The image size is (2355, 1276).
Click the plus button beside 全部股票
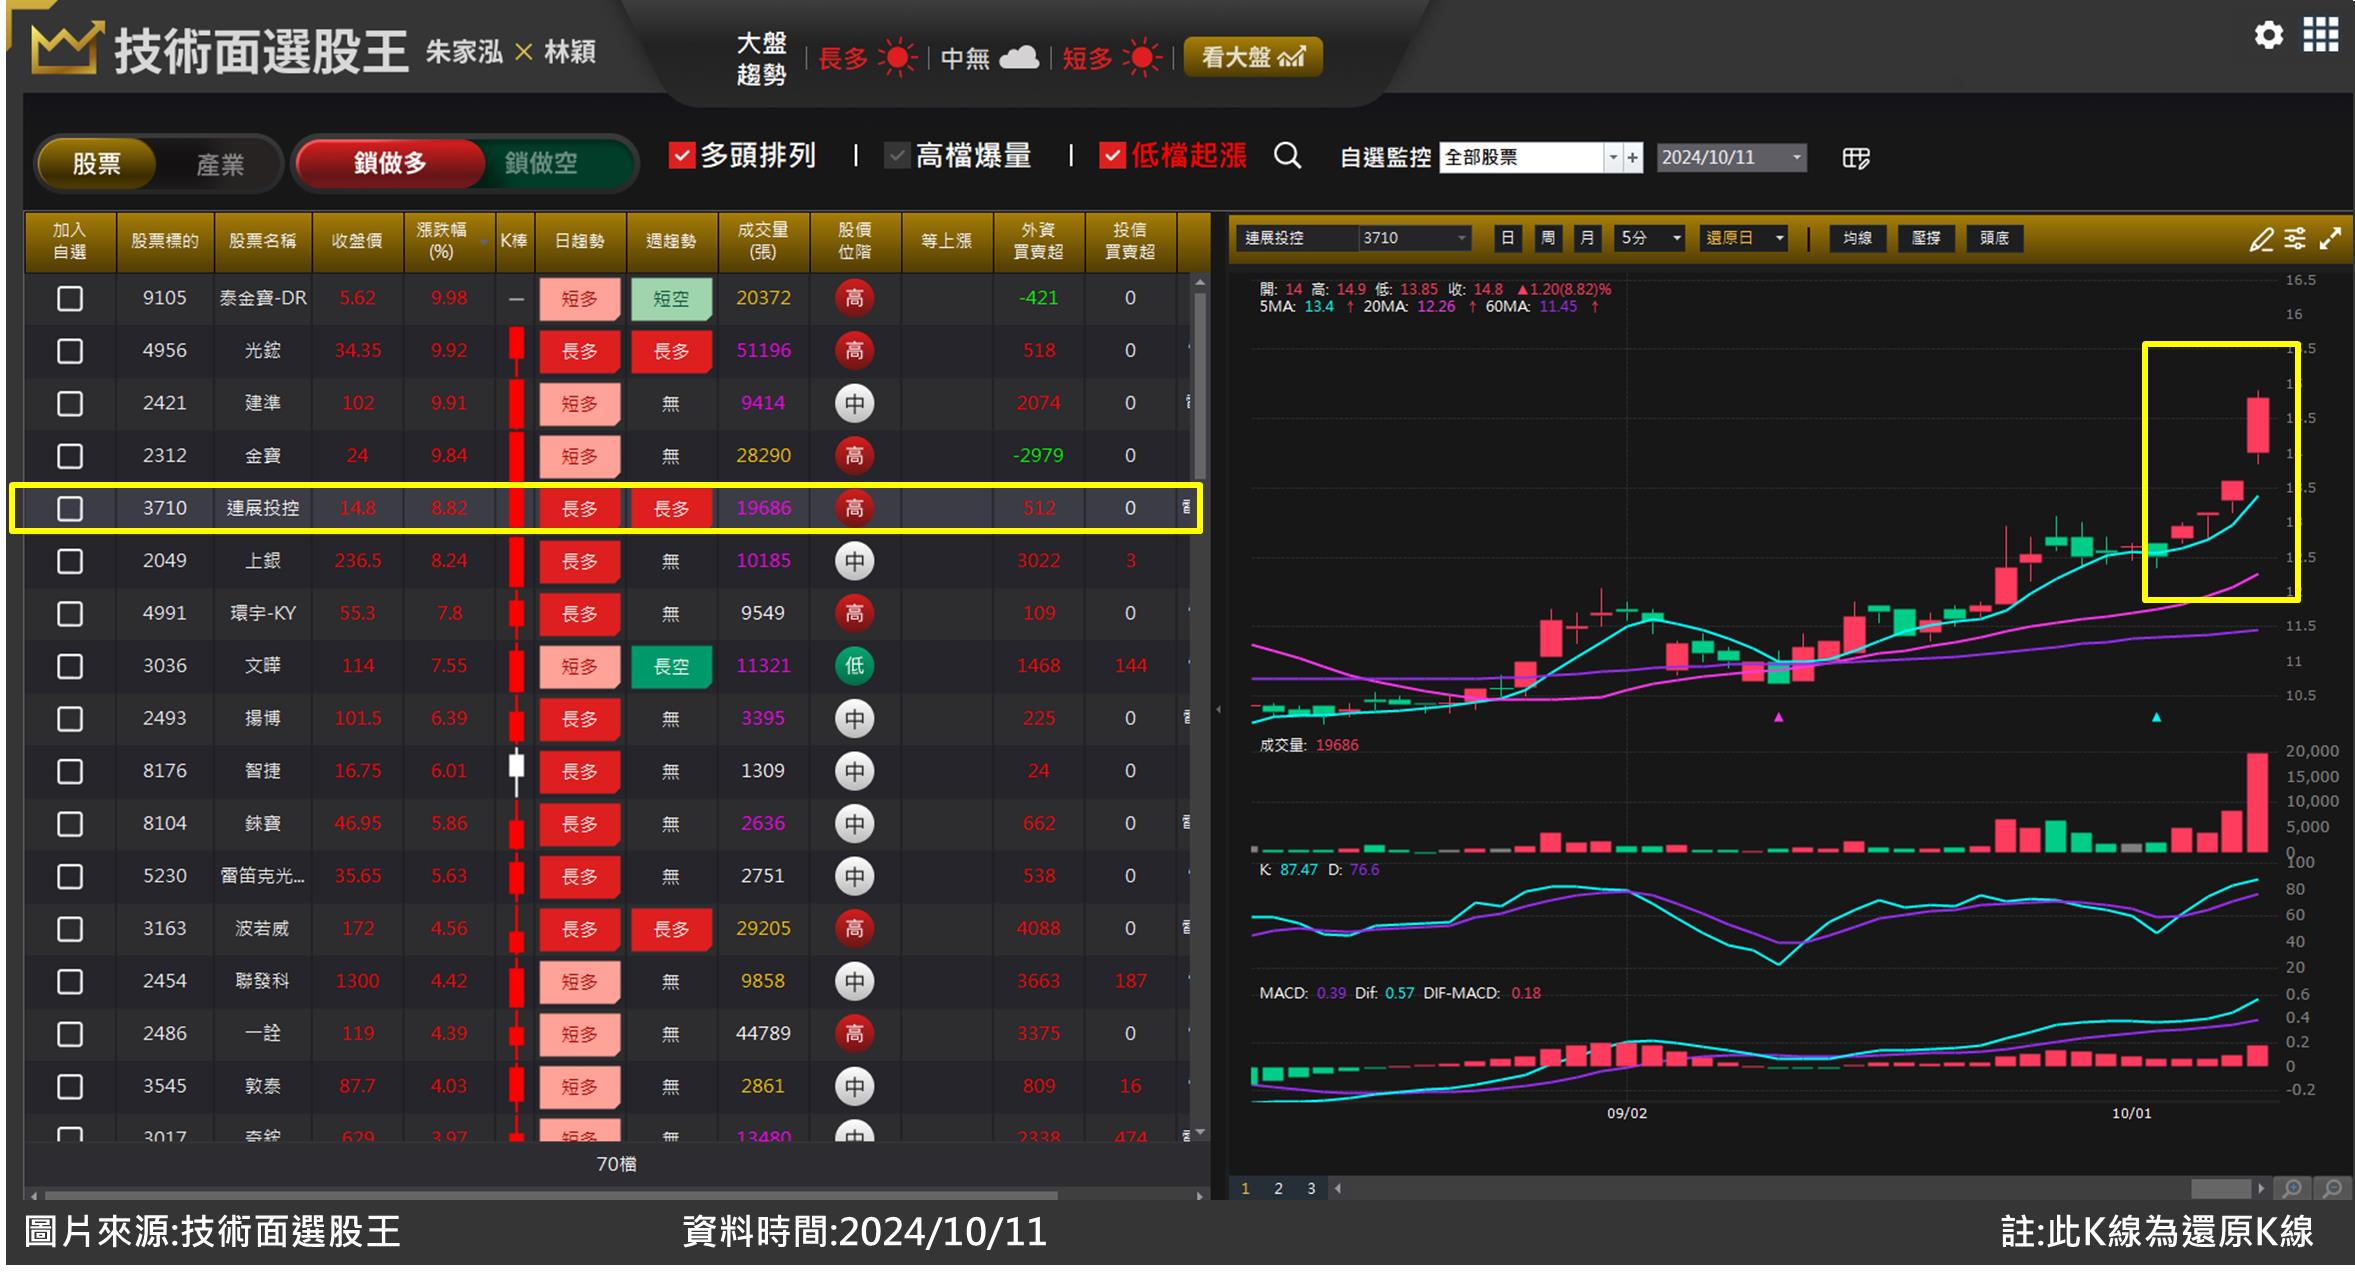pos(1633,158)
